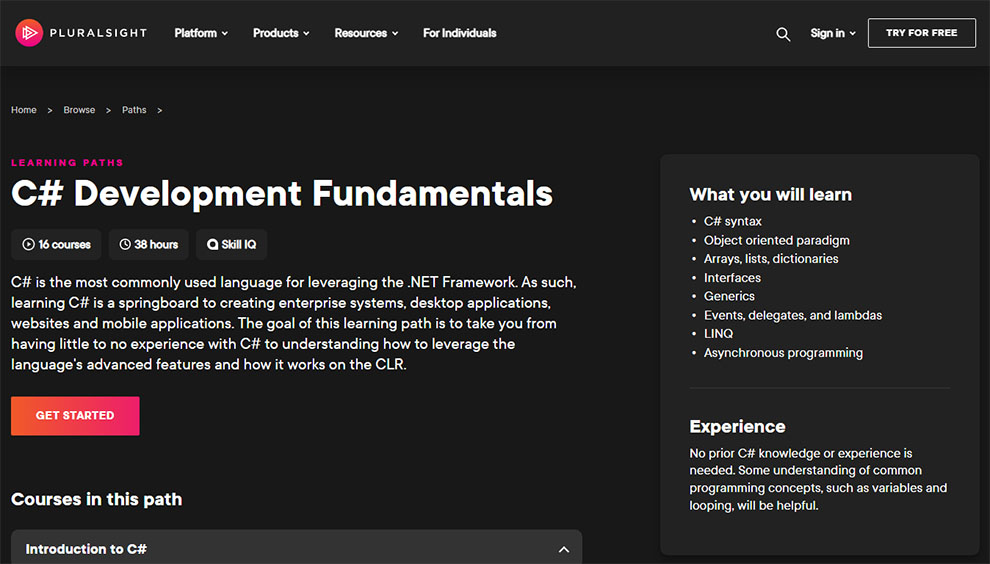The width and height of the screenshot is (990, 564).
Task: Open the search magnifier icon
Action: (783, 34)
